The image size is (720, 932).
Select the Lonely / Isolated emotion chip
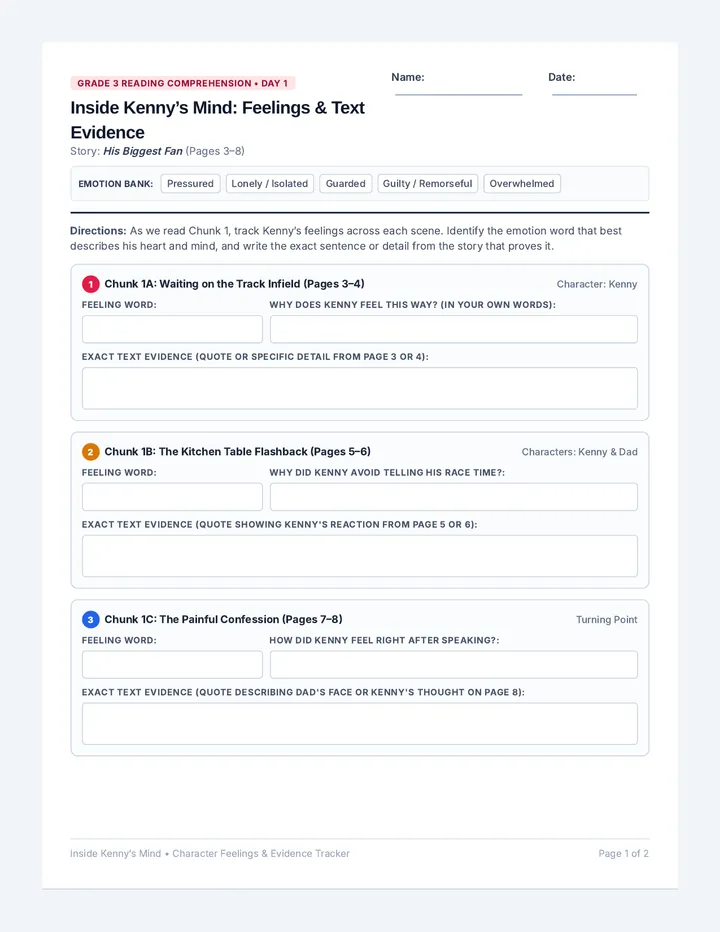tap(269, 184)
